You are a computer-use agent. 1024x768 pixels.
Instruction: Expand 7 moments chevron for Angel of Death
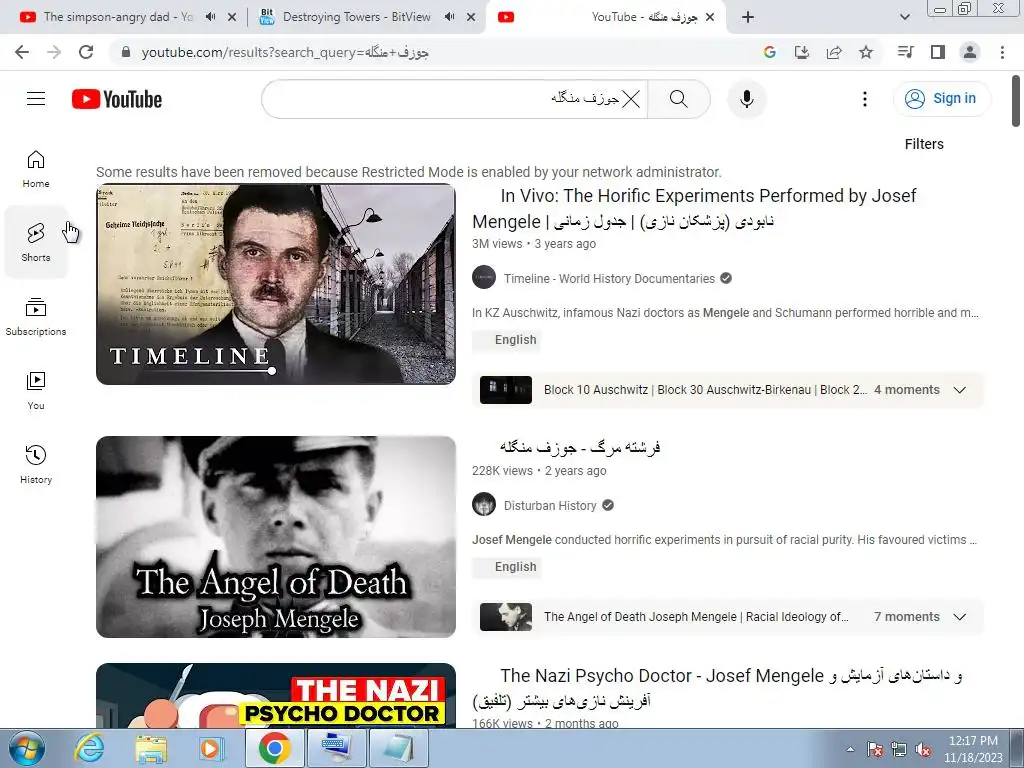point(959,617)
